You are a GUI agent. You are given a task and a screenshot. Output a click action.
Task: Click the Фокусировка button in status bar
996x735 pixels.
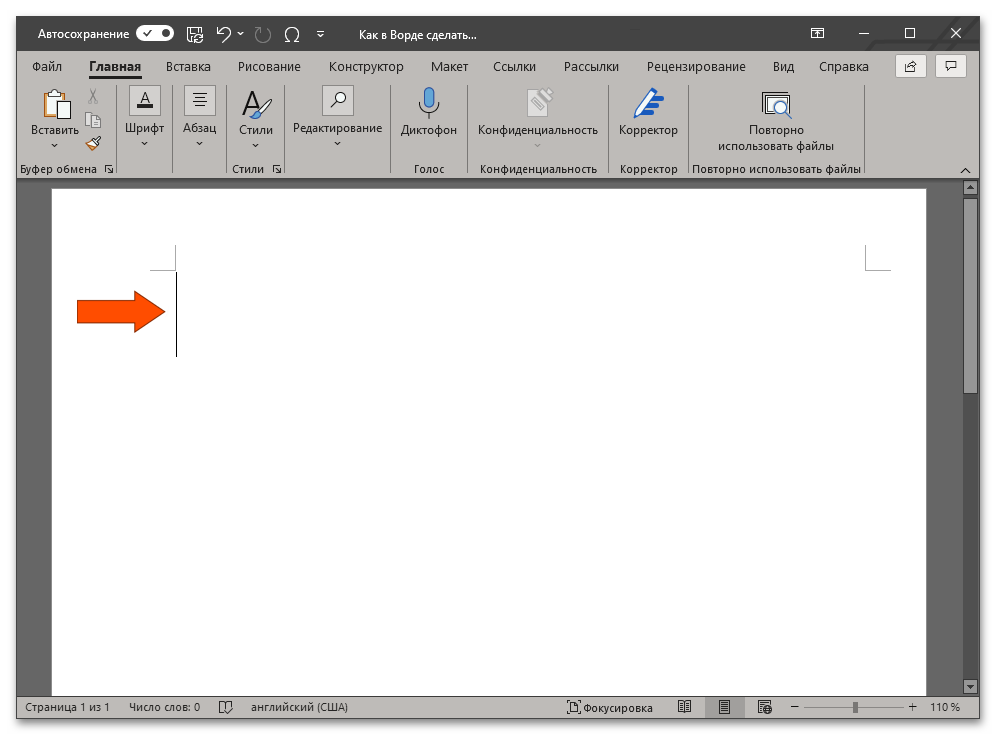[610, 707]
